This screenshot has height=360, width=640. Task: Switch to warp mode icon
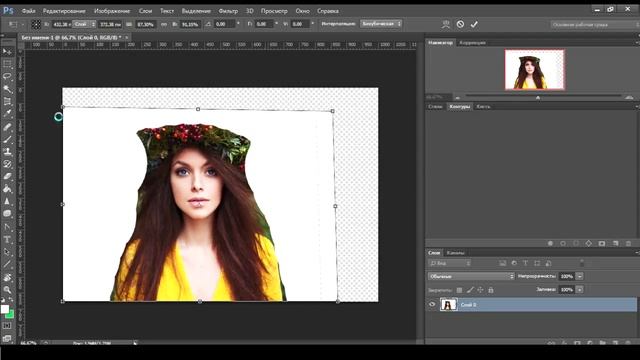(x=446, y=24)
